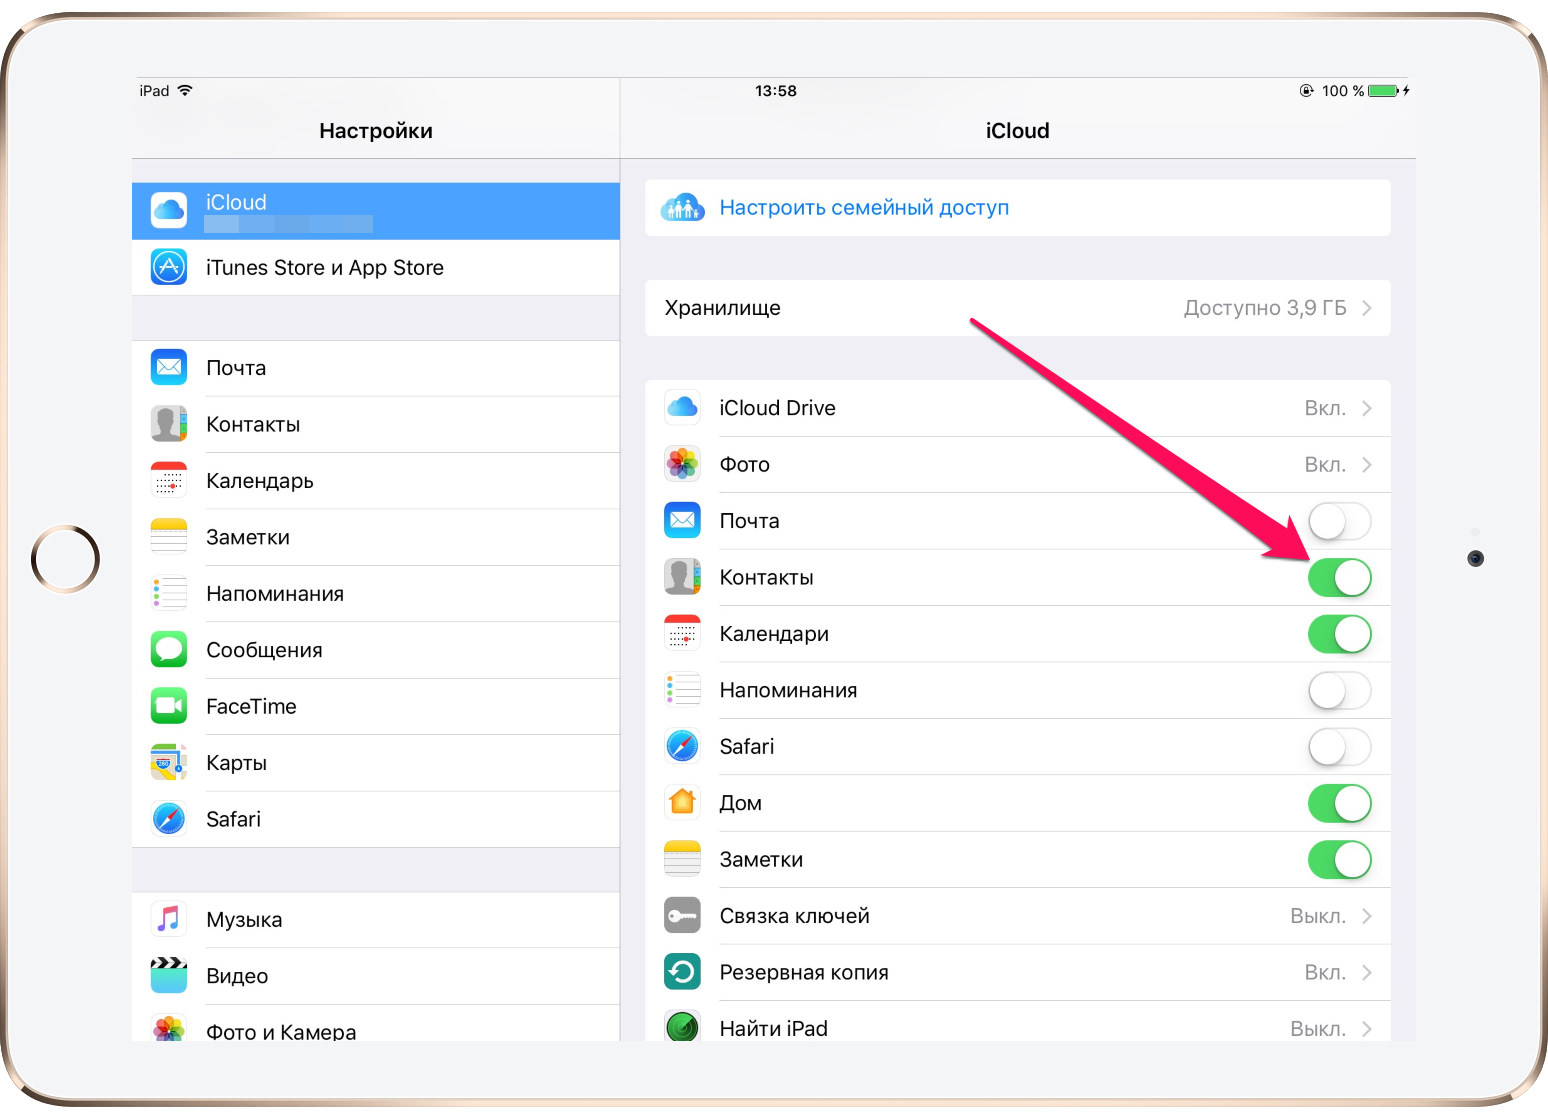The height and width of the screenshot is (1120, 1548).
Task: Tap the Заметки icon in sidebar
Action: pos(169,537)
